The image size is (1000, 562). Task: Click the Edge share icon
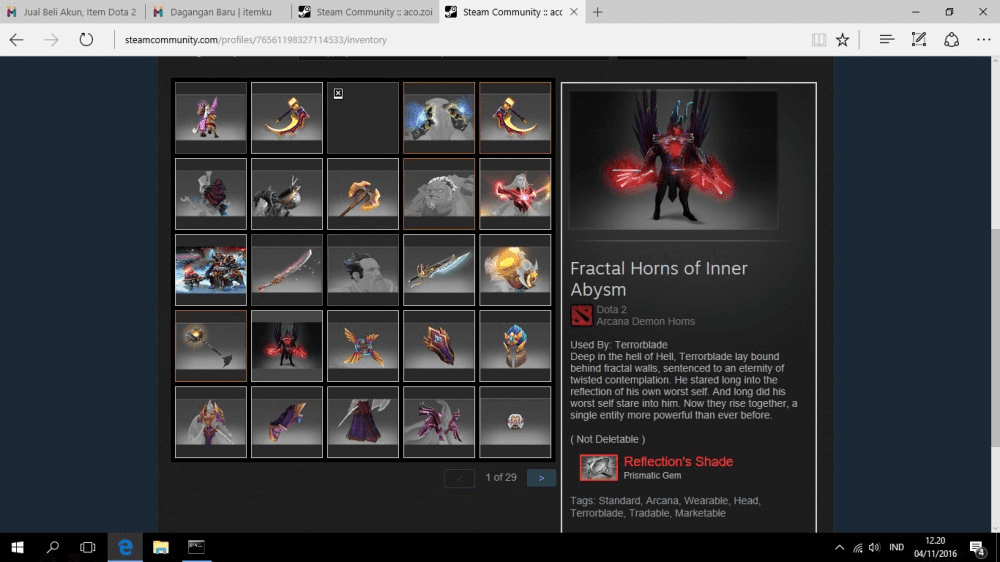pos(952,40)
